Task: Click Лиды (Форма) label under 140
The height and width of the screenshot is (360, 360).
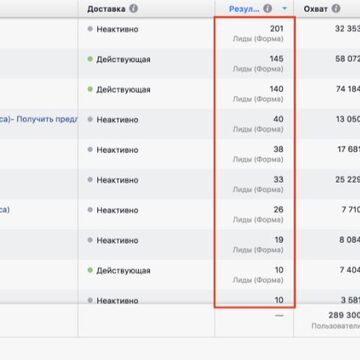Action: point(258,99)
